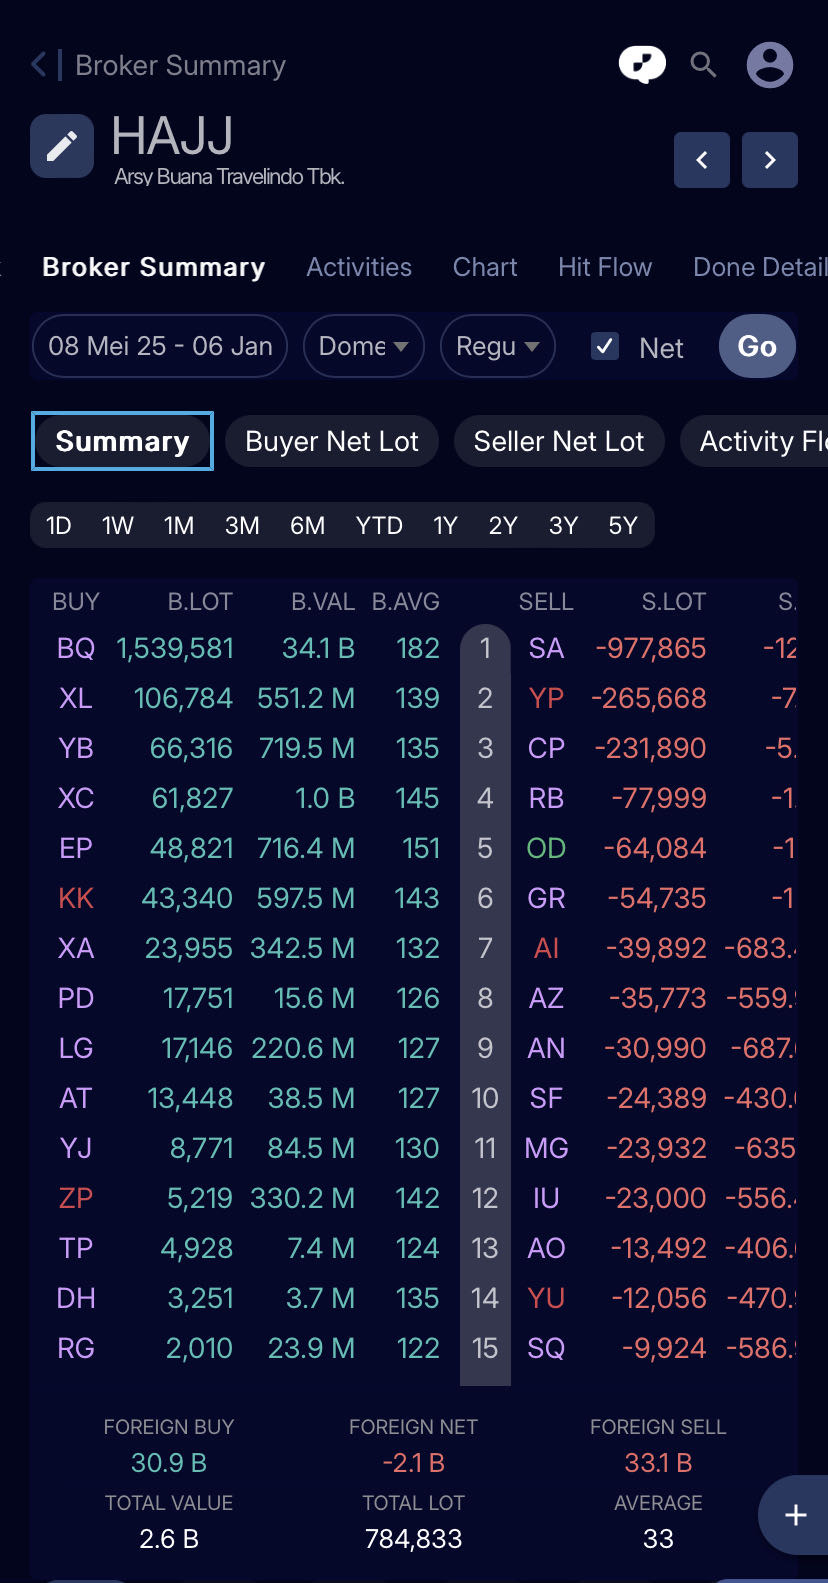828x1583 pixels.
Task: Open the date range 08 Mei 25 selector
Action: [160, 347]
